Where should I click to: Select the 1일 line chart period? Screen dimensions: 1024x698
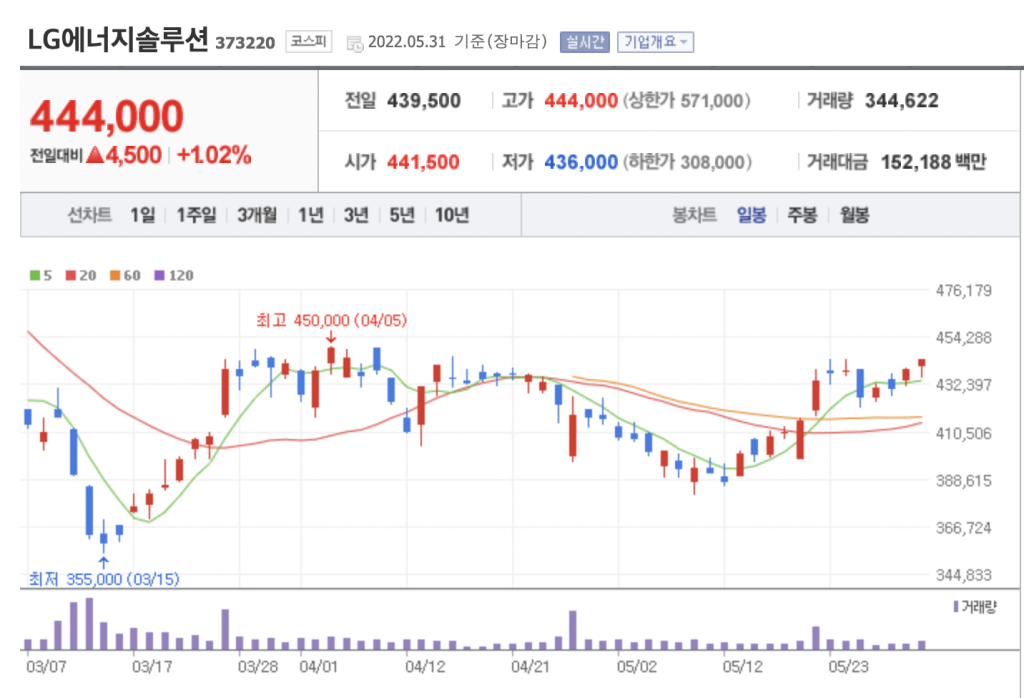point(142,215)
